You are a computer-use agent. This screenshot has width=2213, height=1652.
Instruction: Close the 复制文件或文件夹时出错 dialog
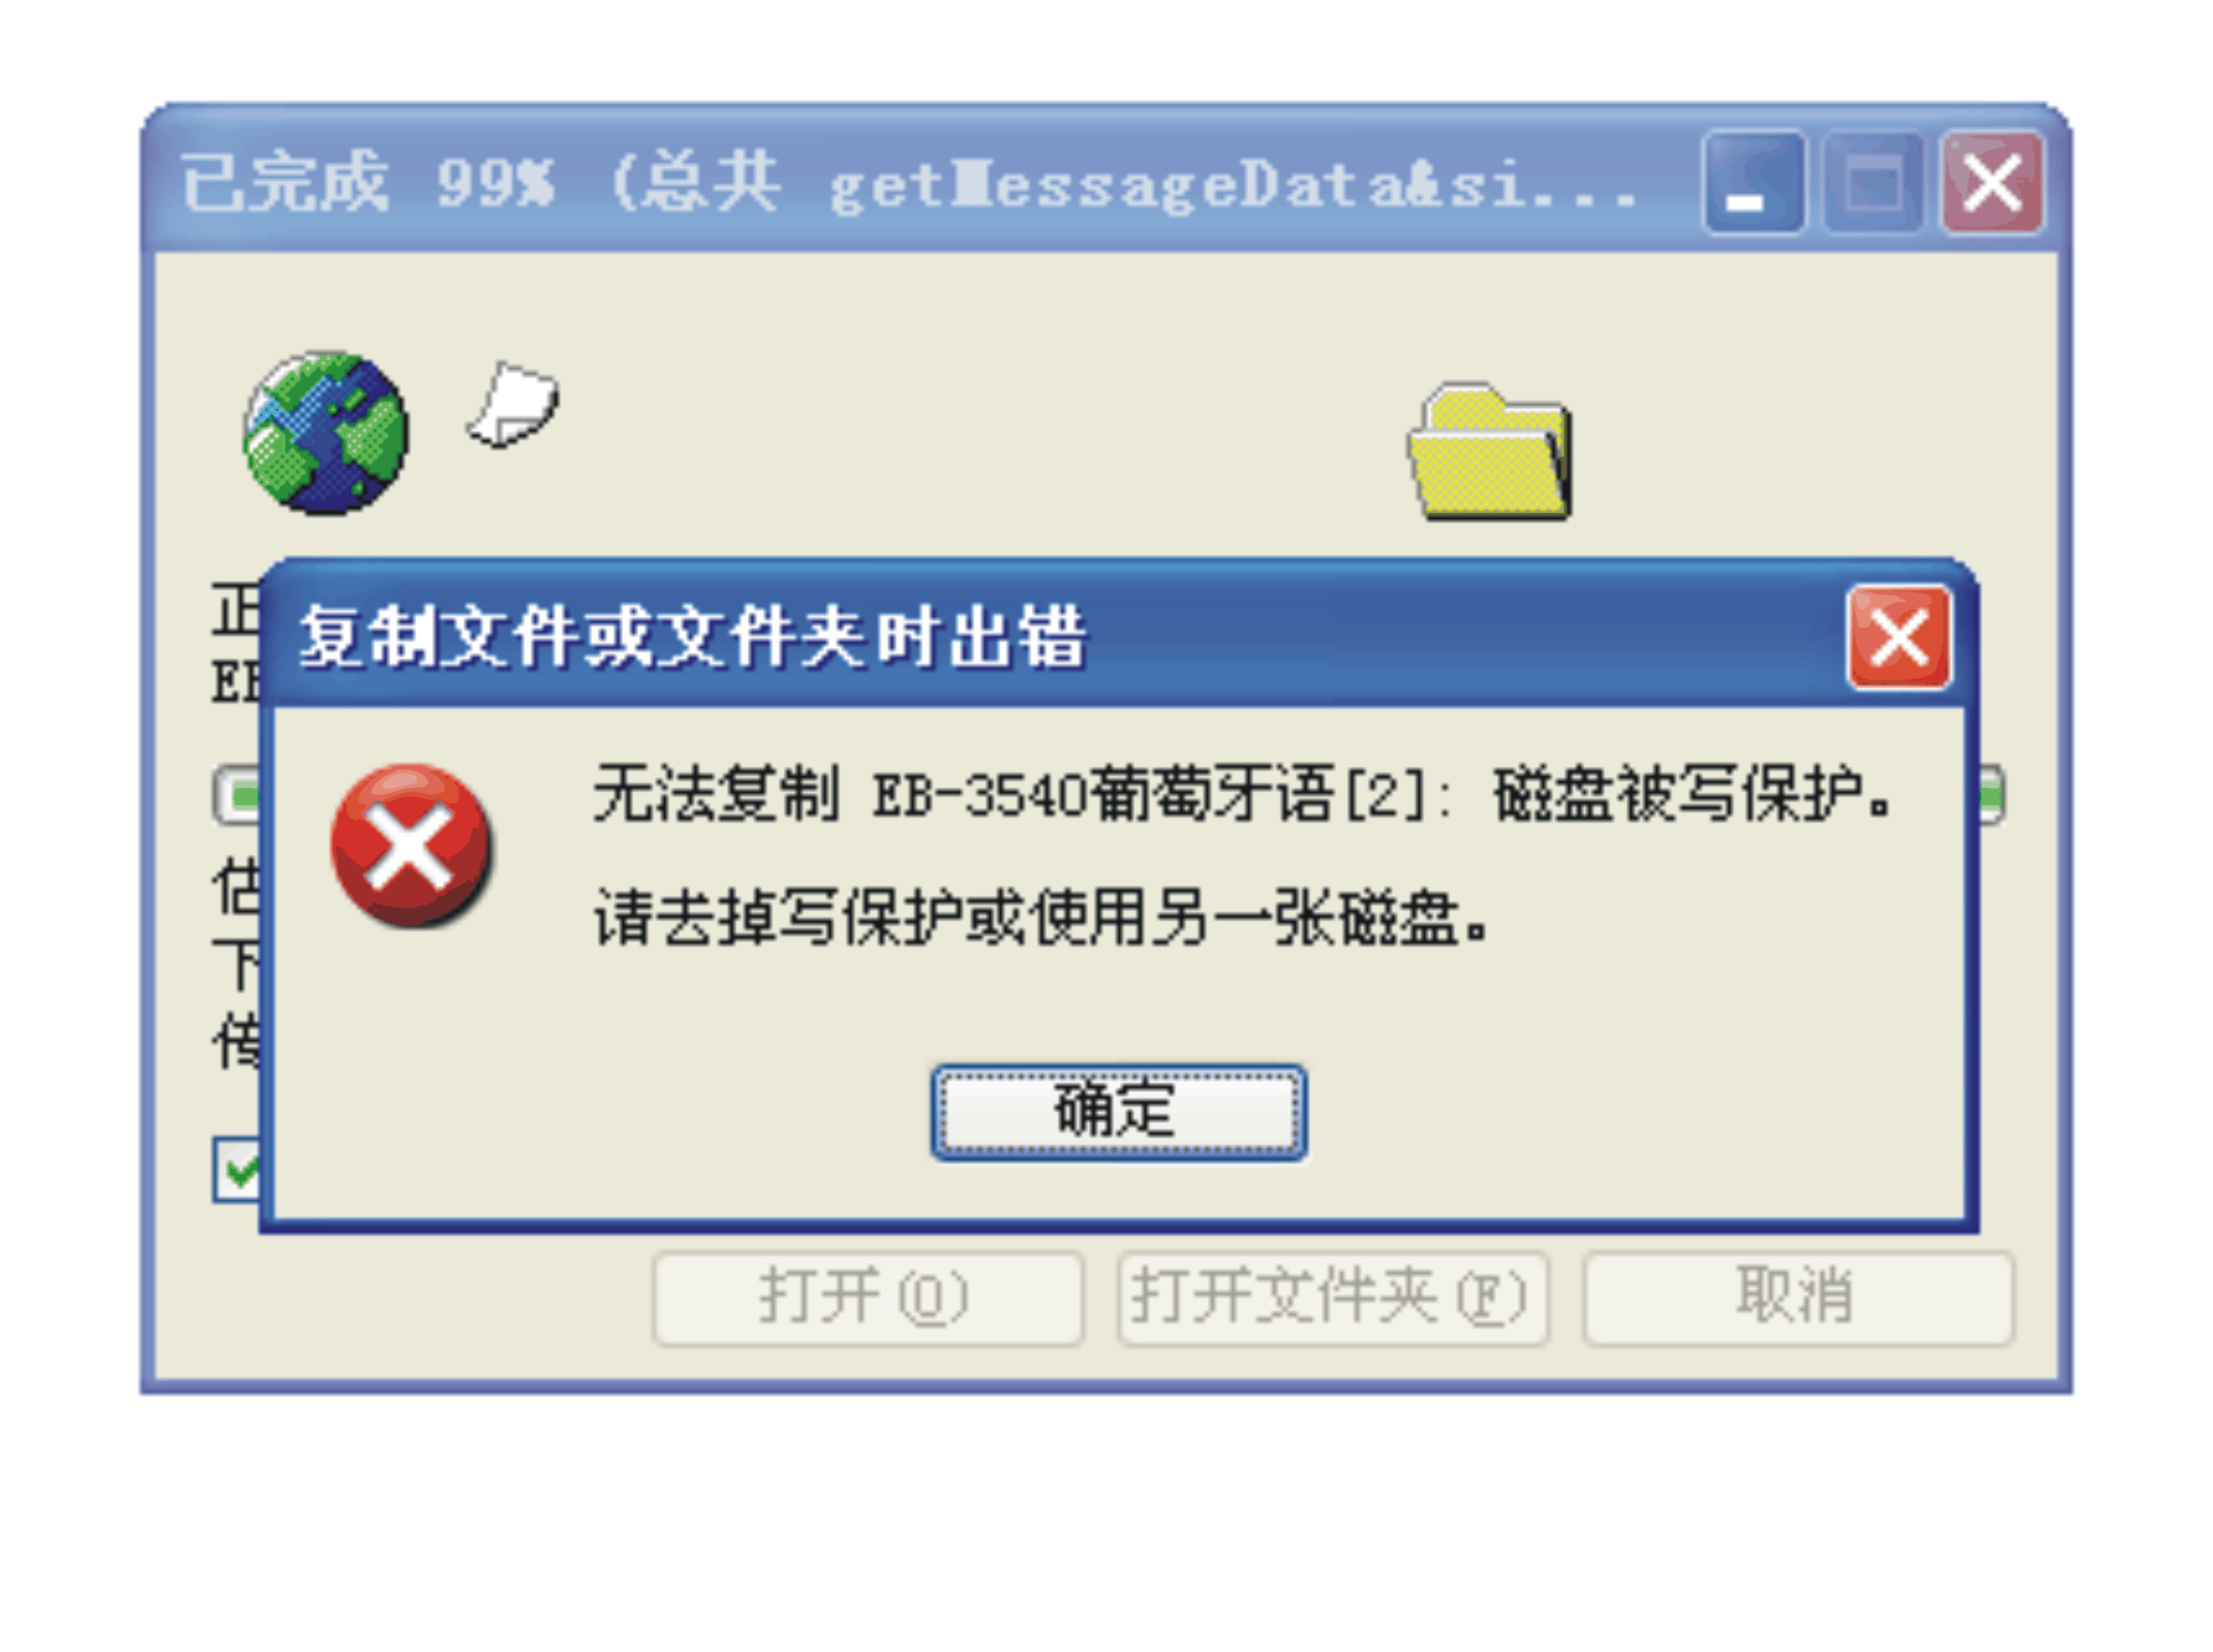1898,638
